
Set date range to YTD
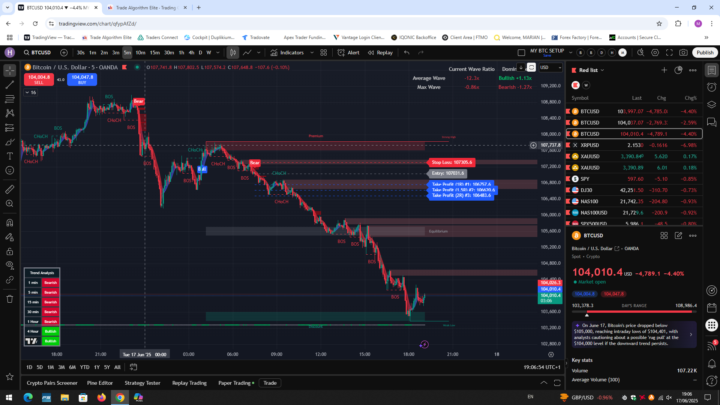coord(84,367)
